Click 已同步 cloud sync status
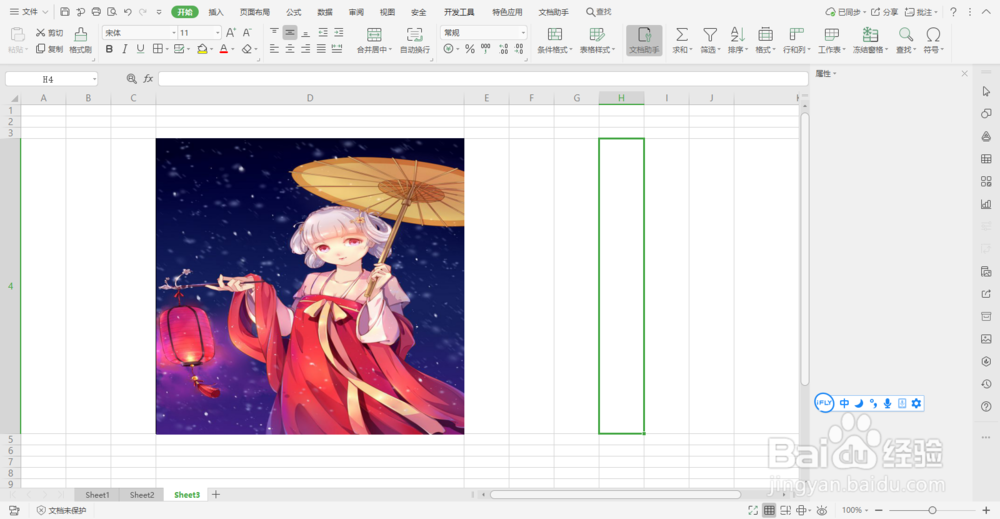The width and height of the screenshot is (1000, 519). 846,12
